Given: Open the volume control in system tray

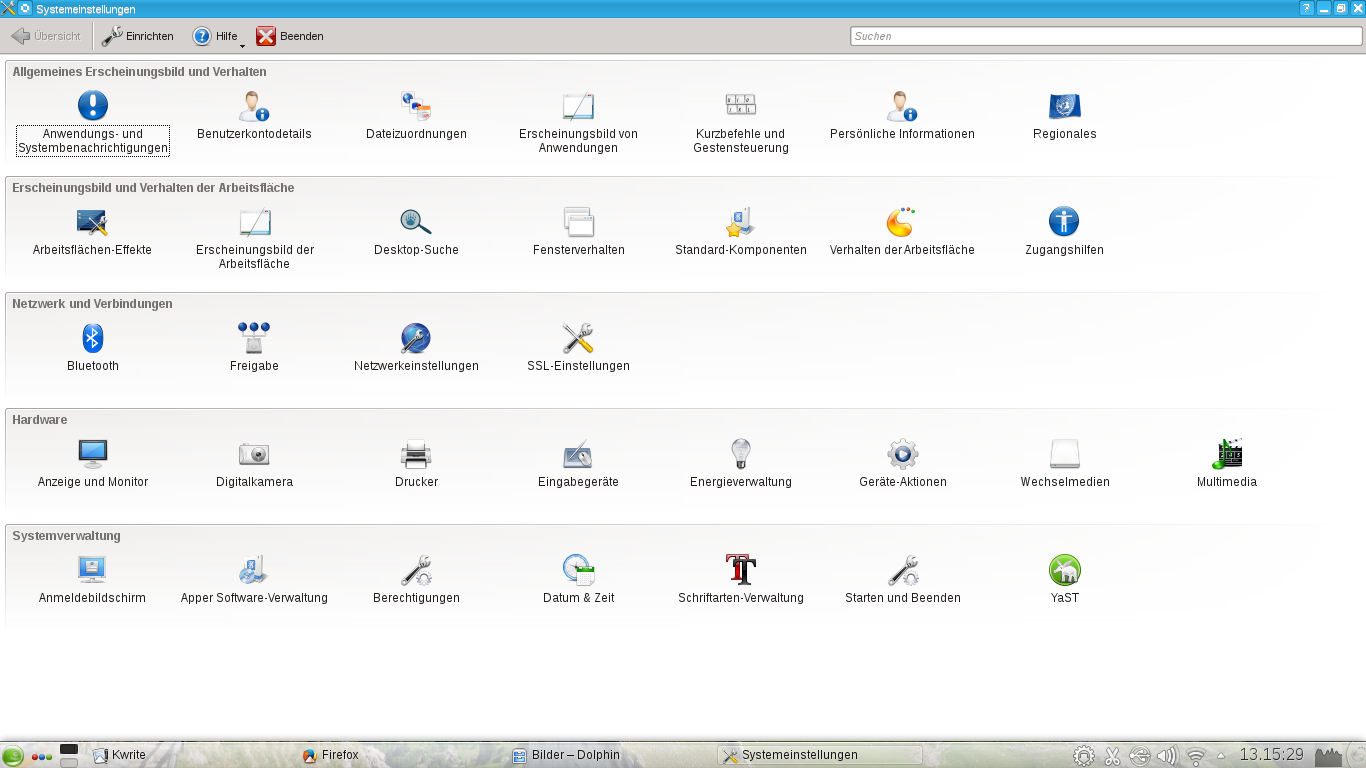Looking at the screenshot, I should (x=1167, y=756).
